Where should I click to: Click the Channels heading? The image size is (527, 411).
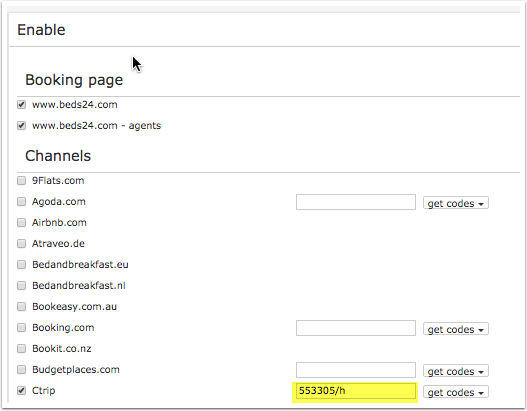tap(58, 156)
